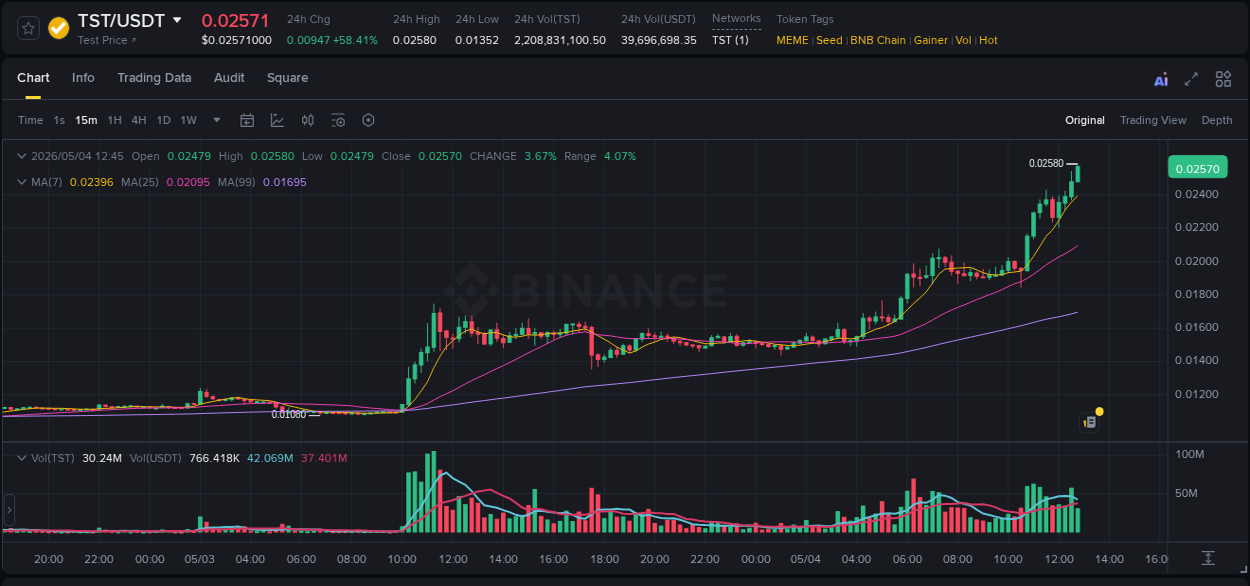1250x586 pixels.
Task: Open the Square tab
Action: pyautogui.click(x=287, y=78)
